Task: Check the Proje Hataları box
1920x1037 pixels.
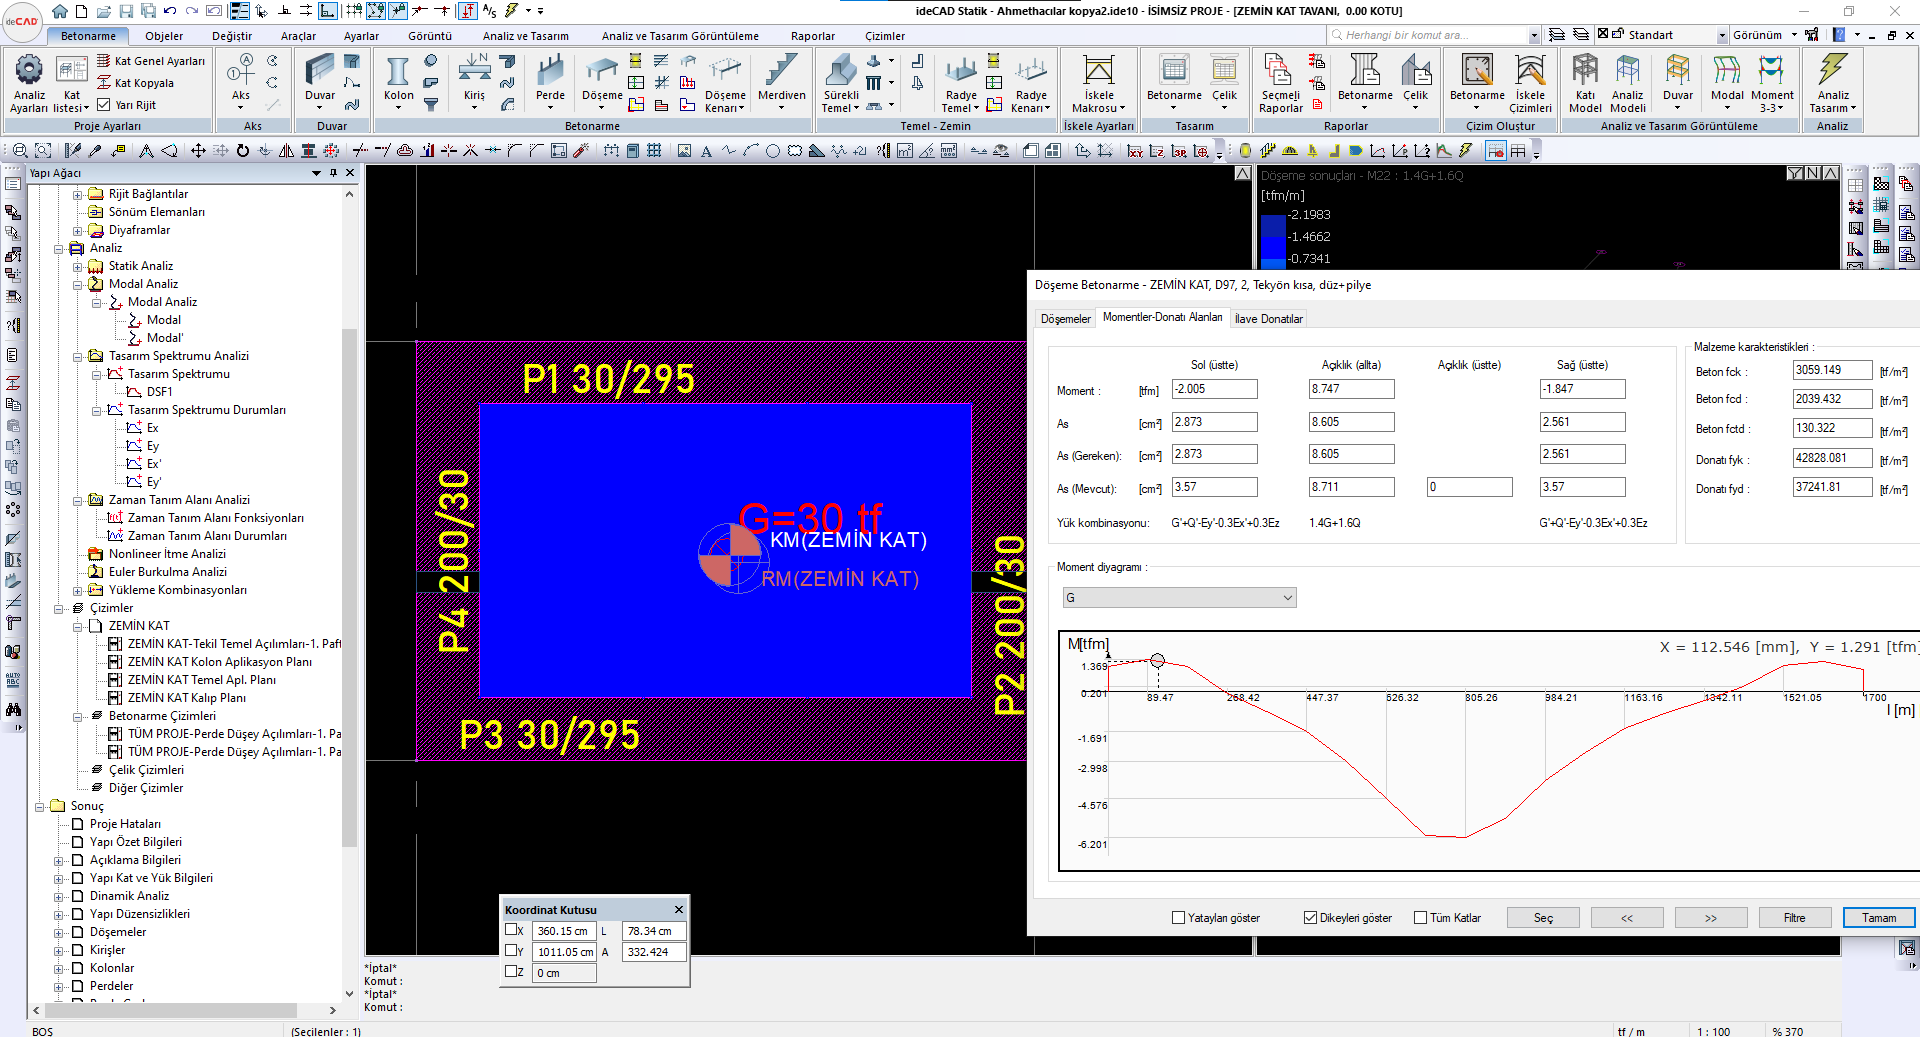Action: click(x=77, y=824)
